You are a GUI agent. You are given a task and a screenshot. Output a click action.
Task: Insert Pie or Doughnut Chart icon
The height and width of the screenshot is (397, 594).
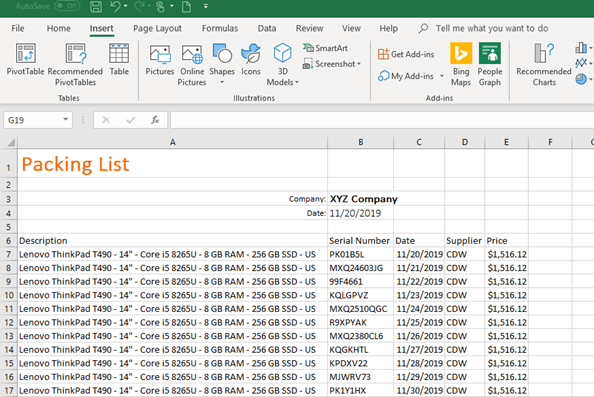[x=581, y=79]
